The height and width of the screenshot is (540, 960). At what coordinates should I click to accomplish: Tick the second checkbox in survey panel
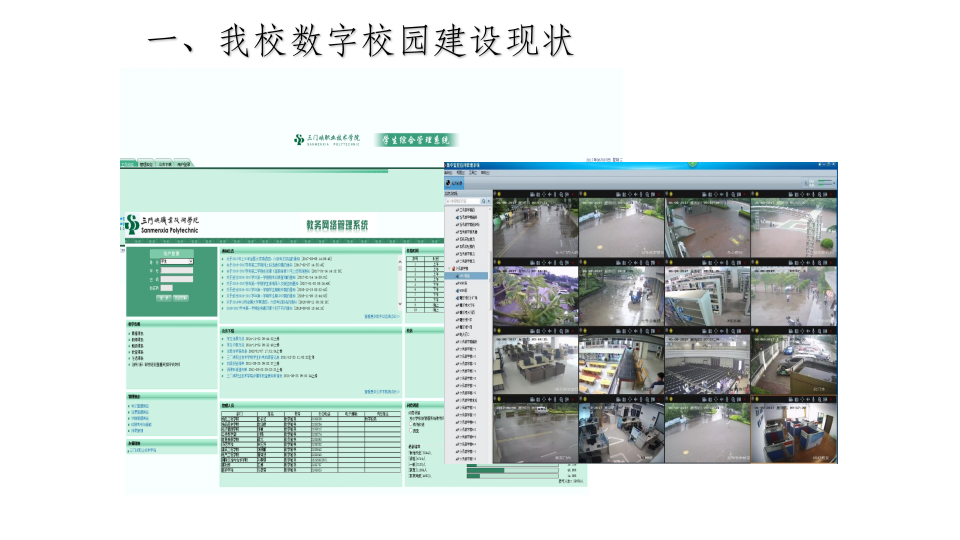pyautogui.click(x=411, y=430)
